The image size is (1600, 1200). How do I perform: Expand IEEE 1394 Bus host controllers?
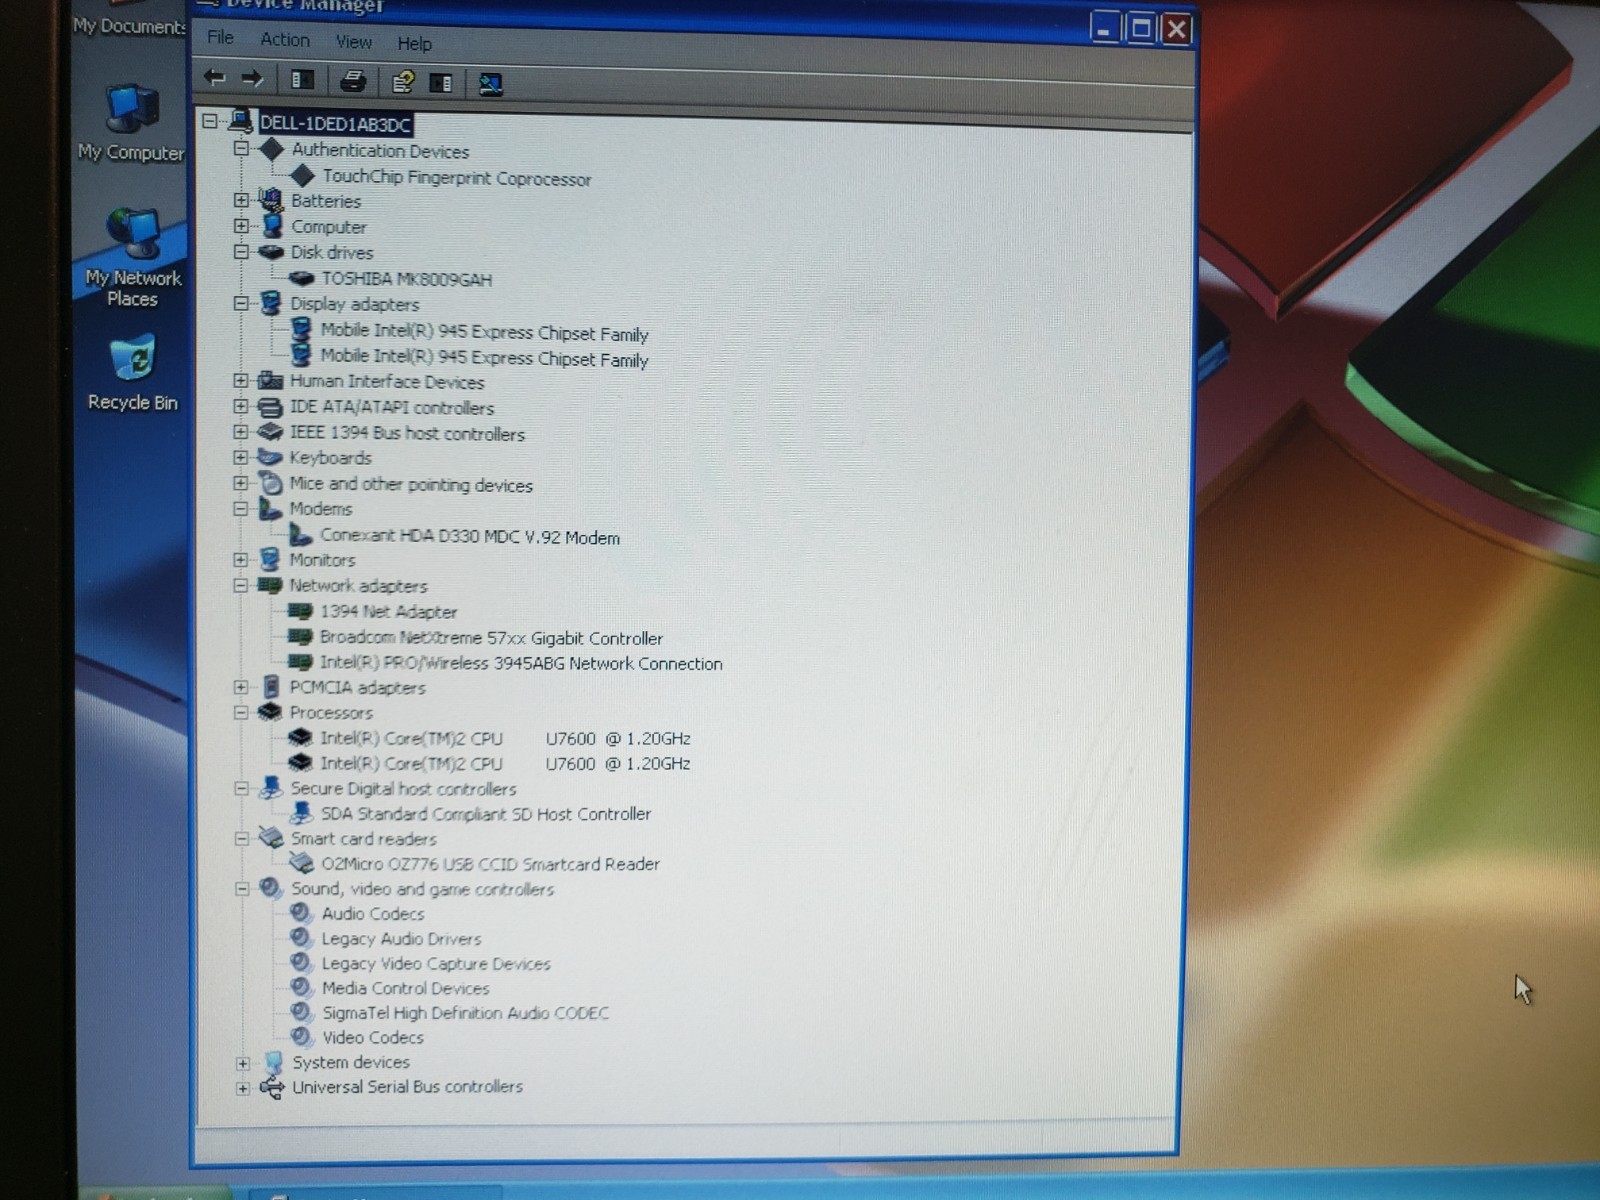tap(240, 432)
